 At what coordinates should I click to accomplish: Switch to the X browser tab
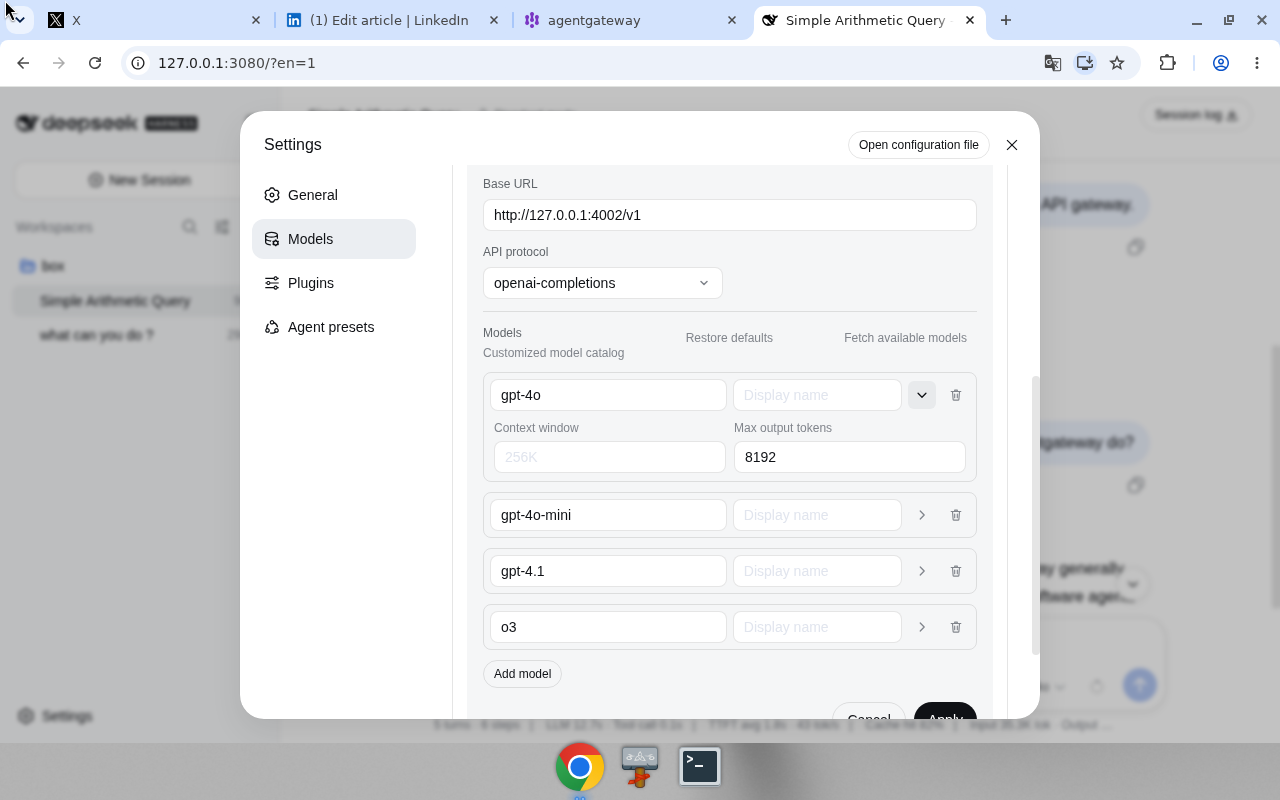click(155, 20)
